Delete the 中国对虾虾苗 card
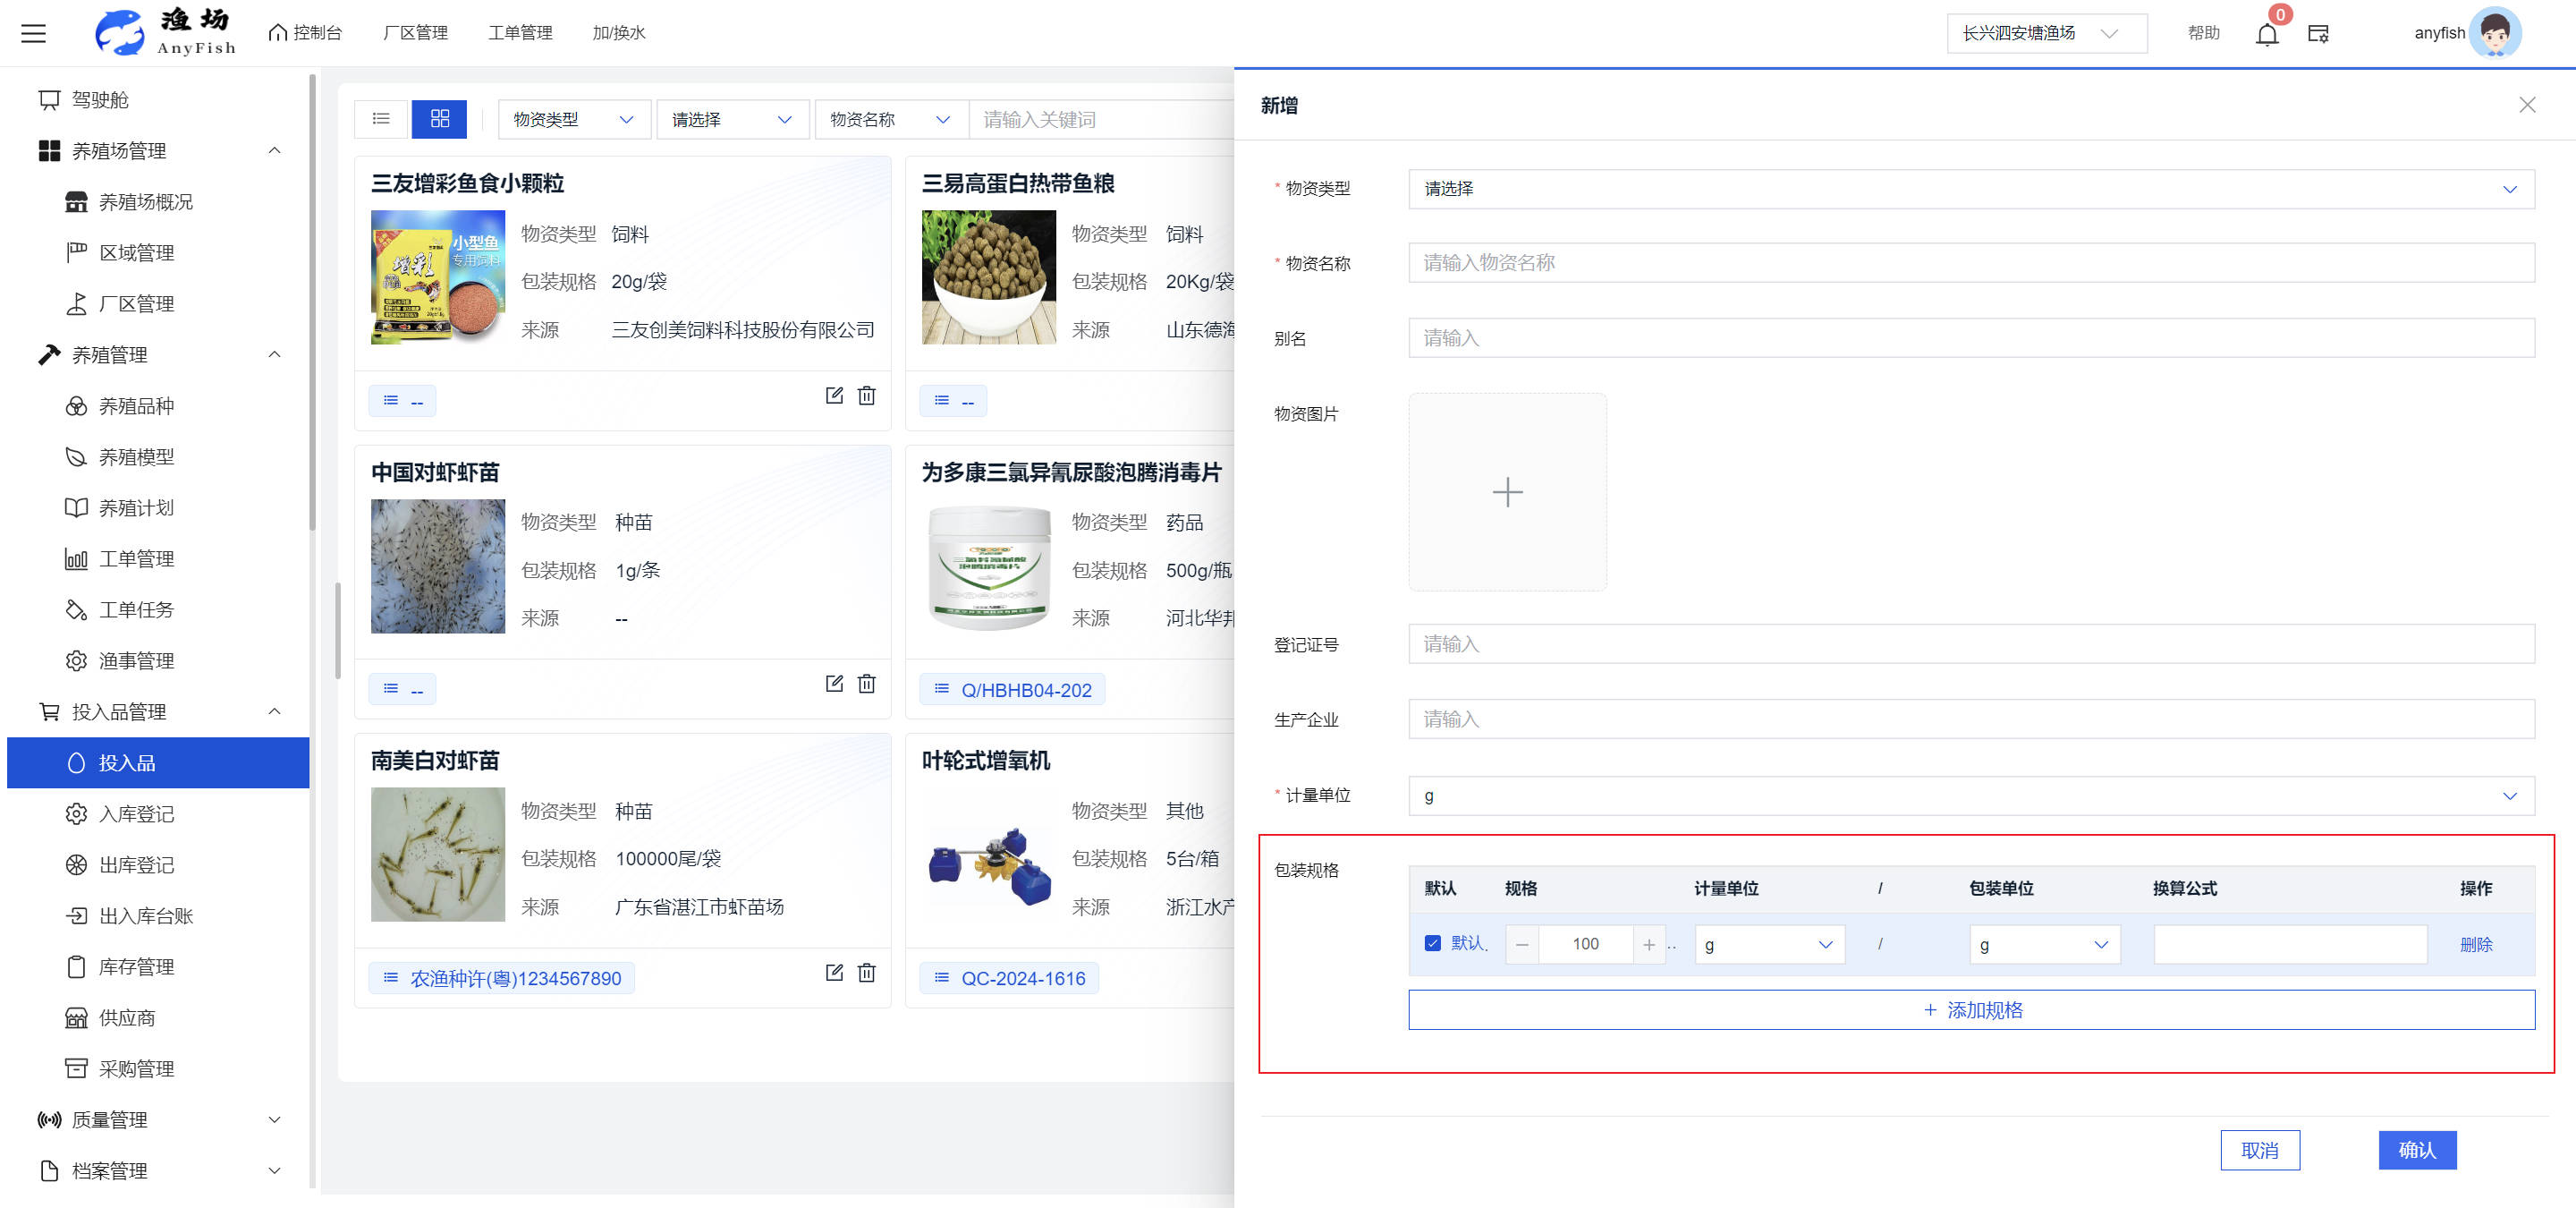2576x1208 pixels. pyautogui.click(x=867, y=684)
